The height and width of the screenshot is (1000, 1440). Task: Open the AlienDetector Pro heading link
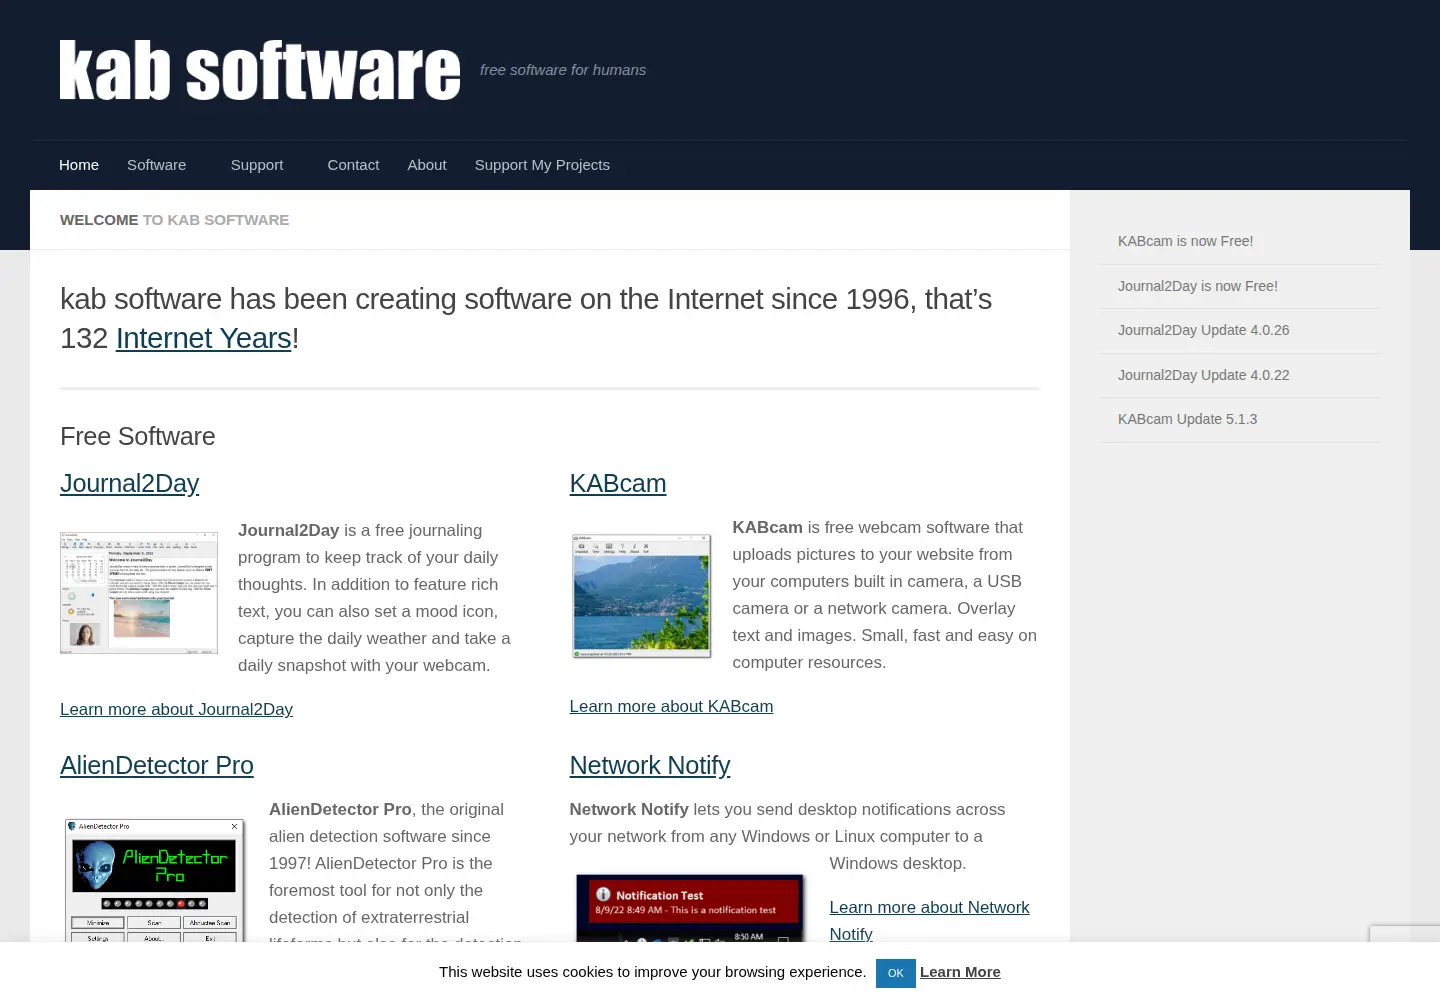point(157,765)
